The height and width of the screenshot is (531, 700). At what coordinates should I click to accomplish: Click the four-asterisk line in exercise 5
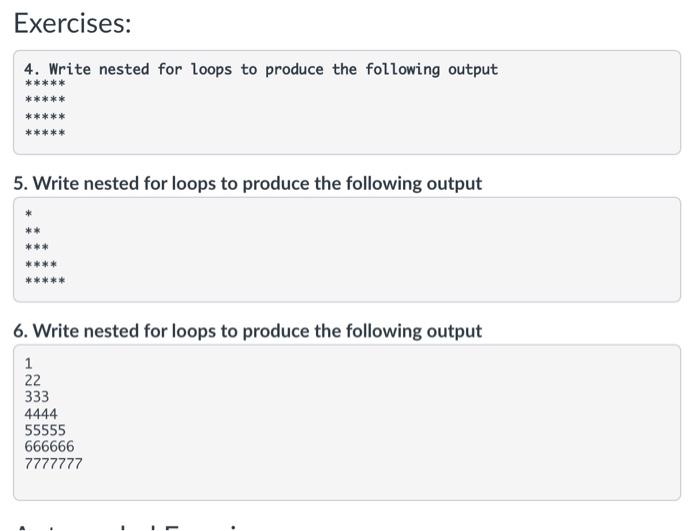(41, 265)
